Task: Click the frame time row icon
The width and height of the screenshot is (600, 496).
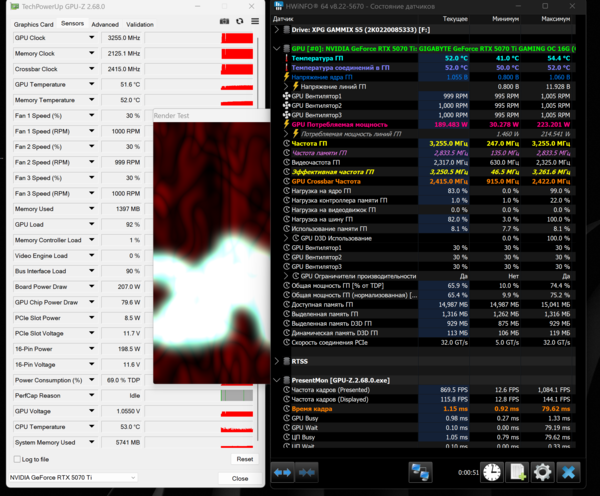Action: [286, 409]
